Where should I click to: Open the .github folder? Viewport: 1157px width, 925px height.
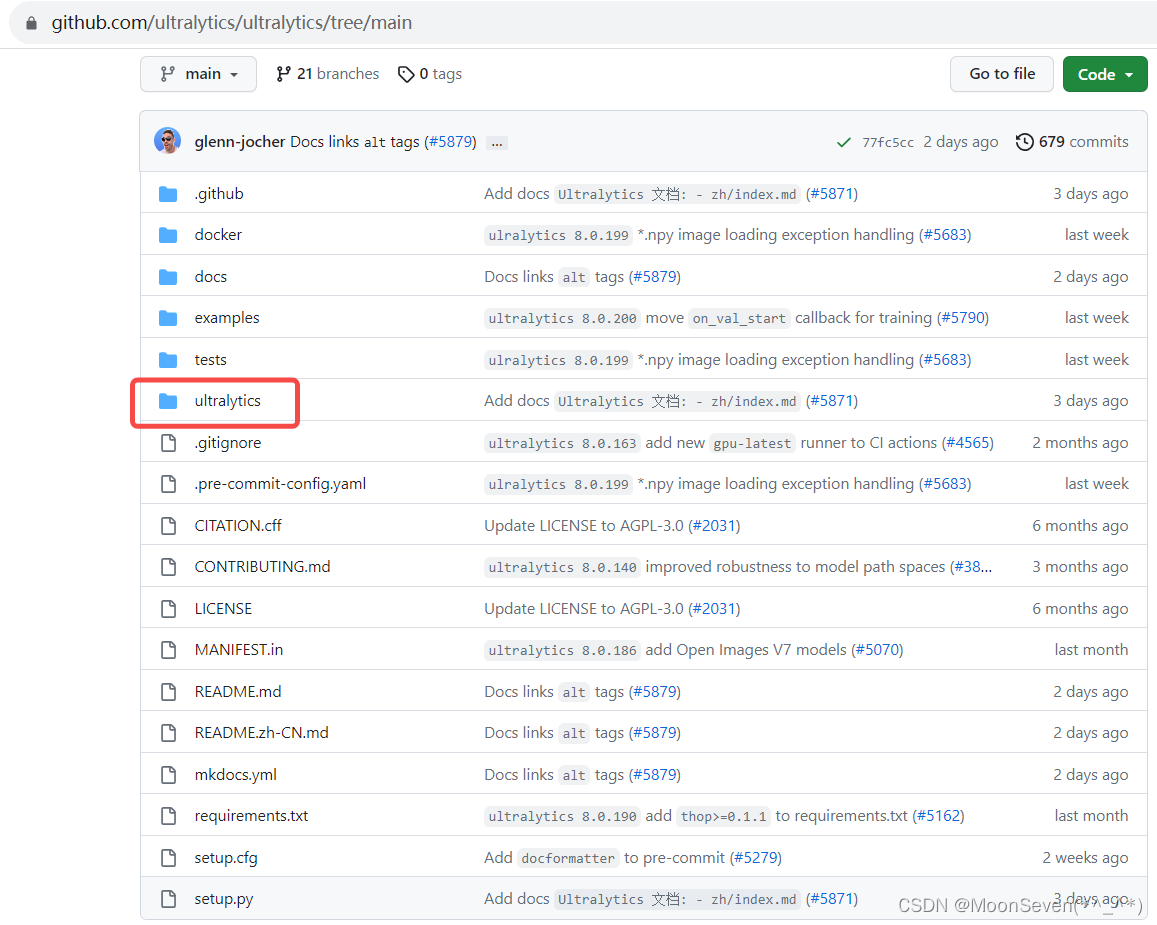tap(219, 193)
